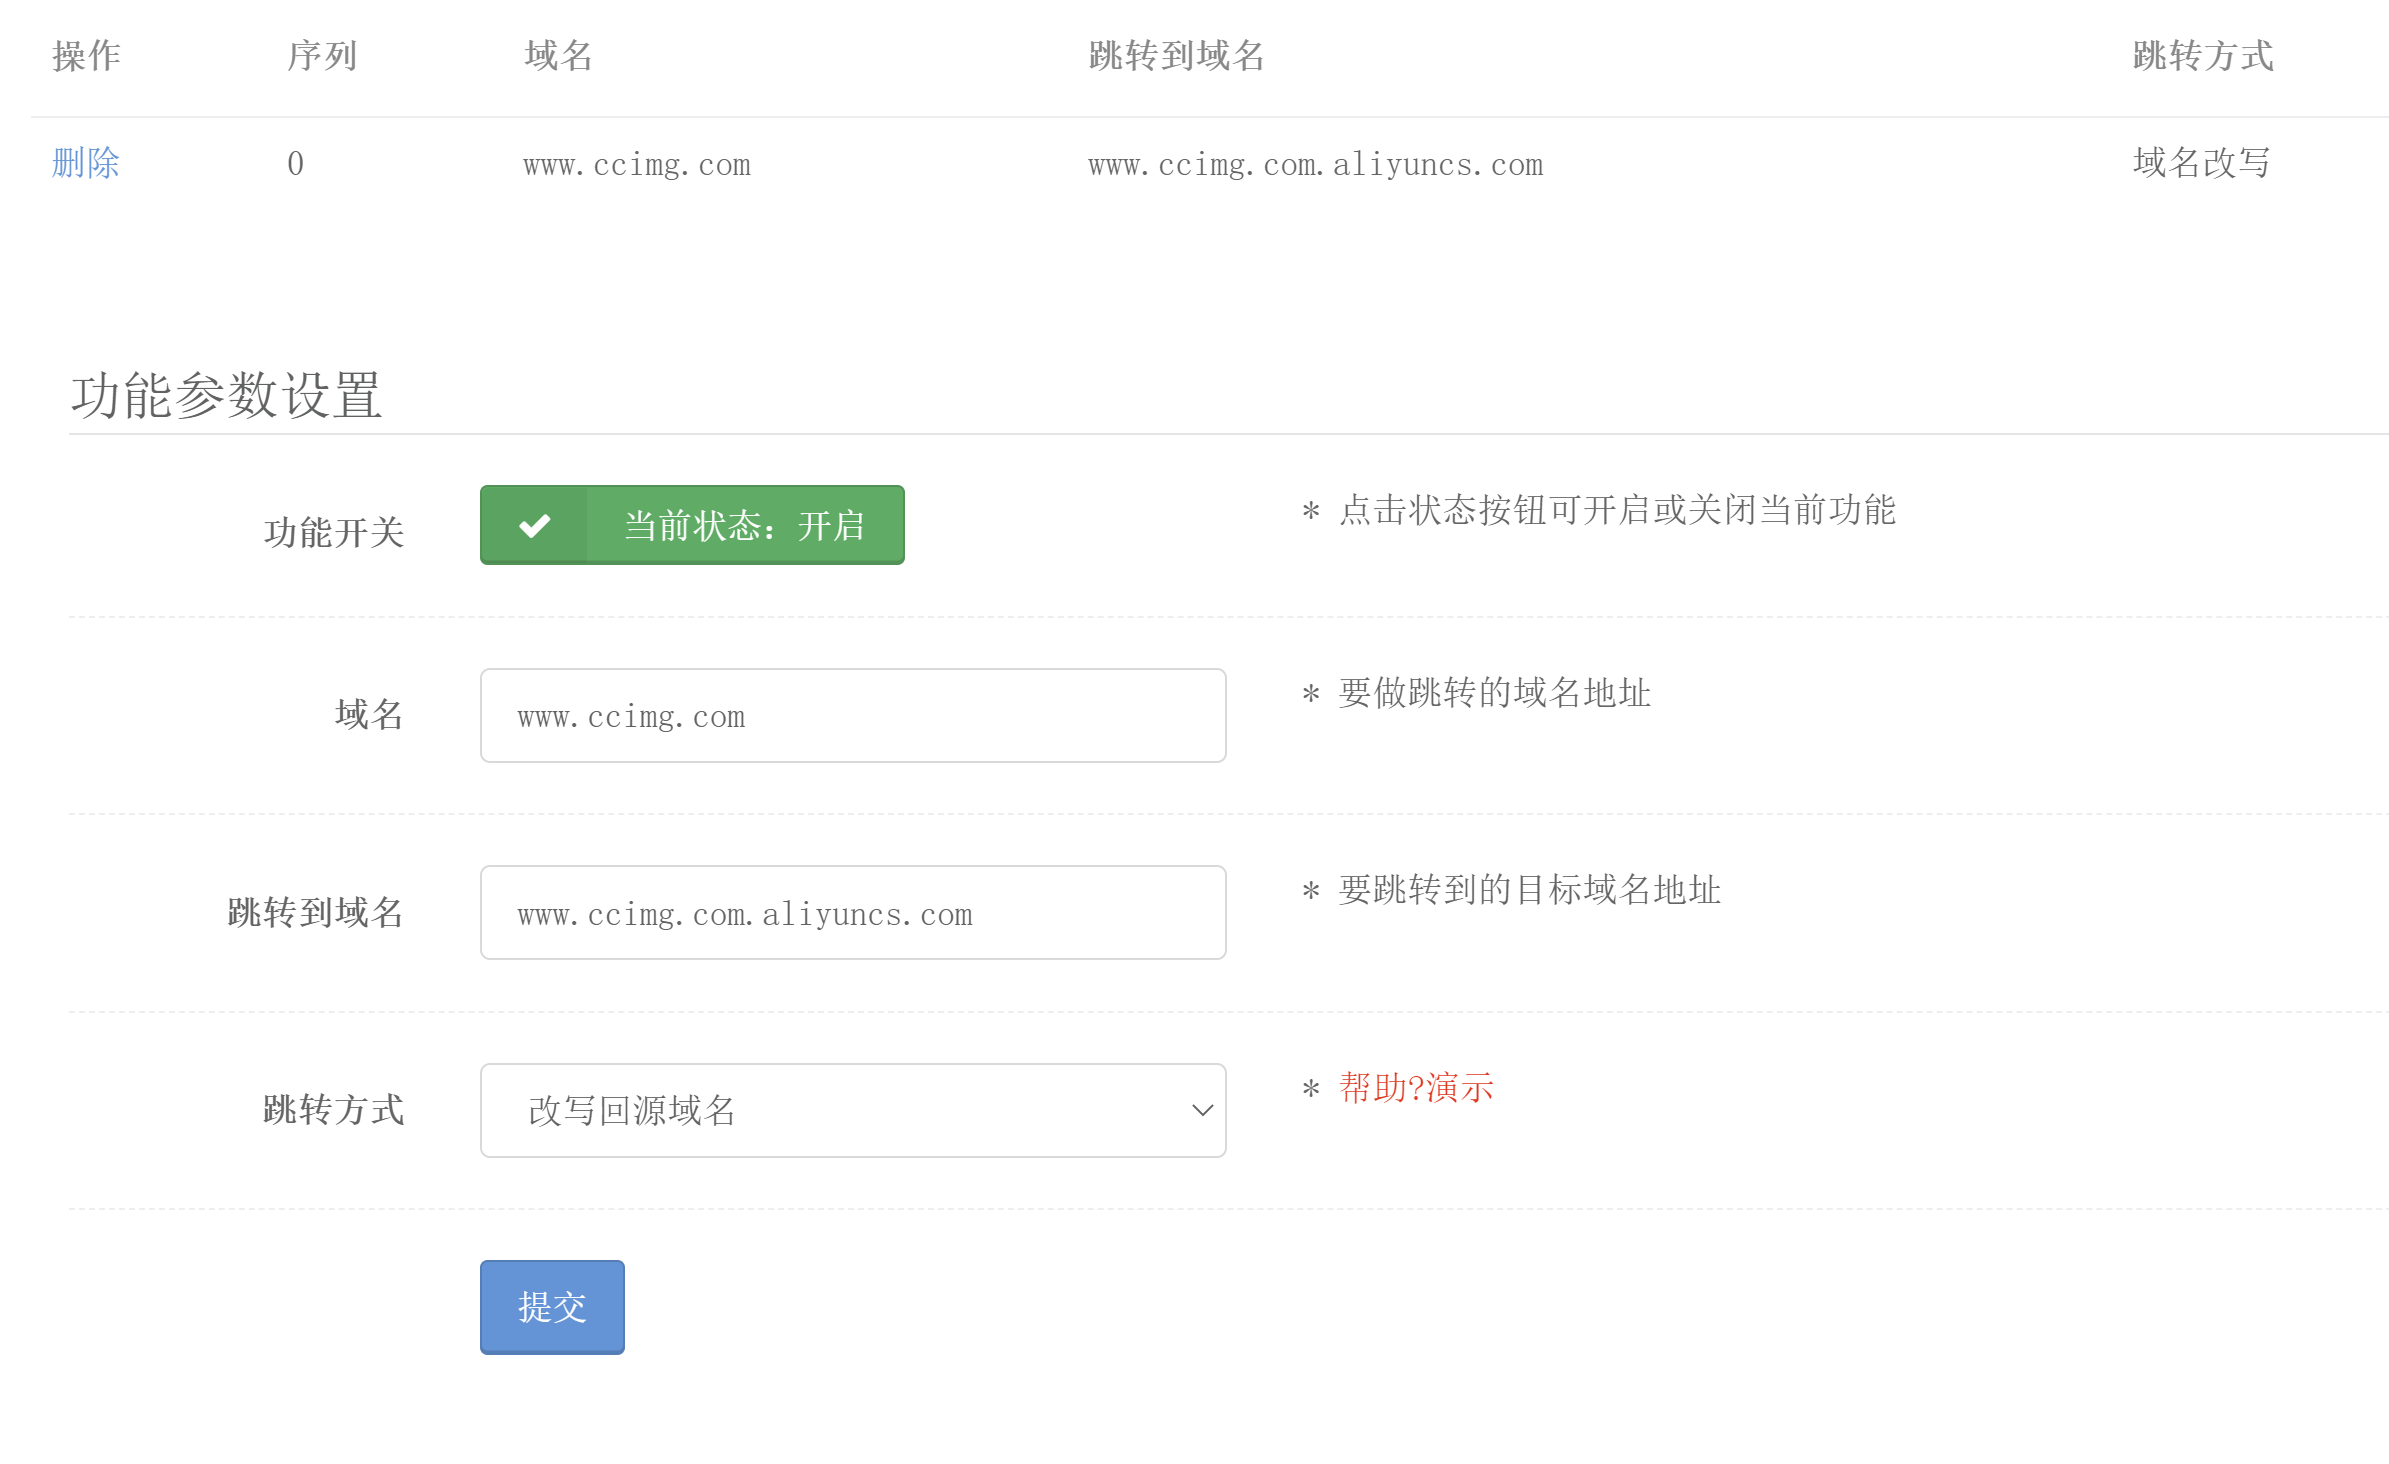
Task: Click the 跳转方式 form label
Action: pyautogui.click(x=334, y=1110)
